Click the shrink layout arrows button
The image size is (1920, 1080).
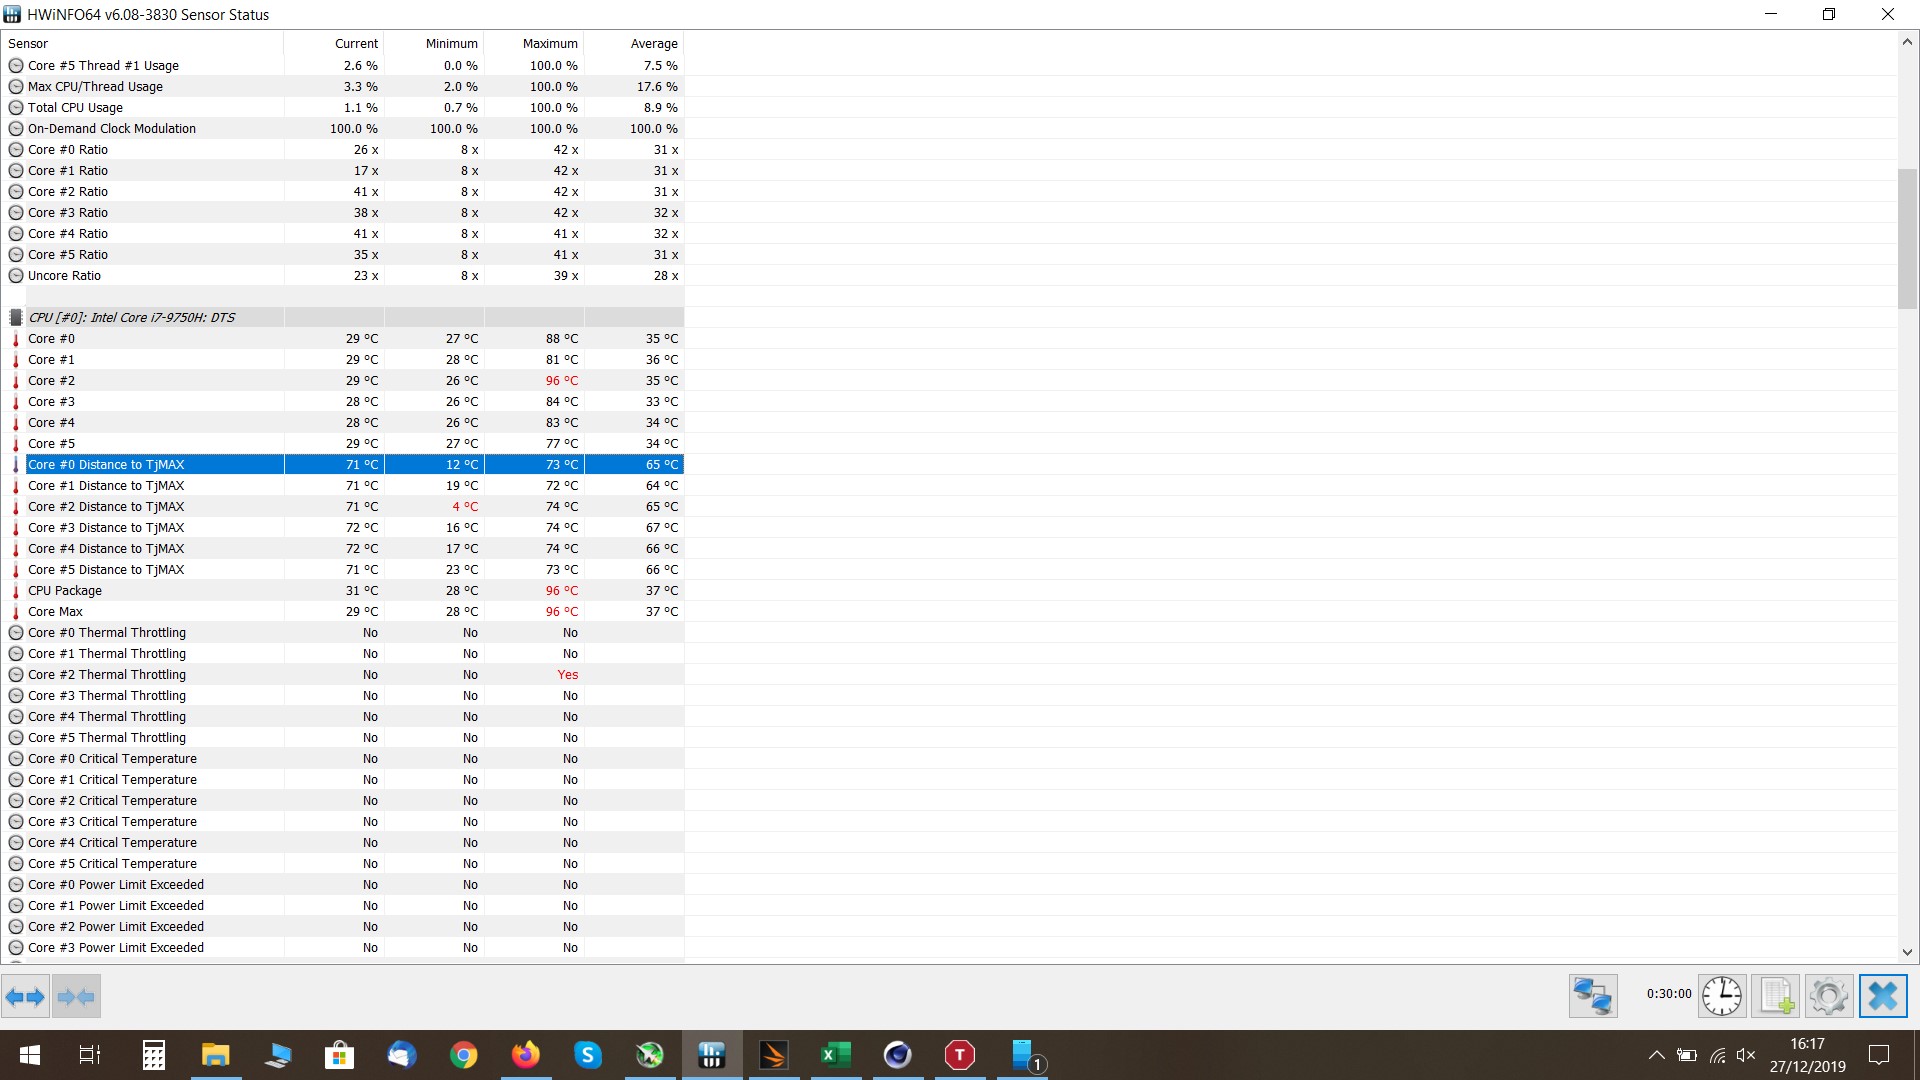[76, 996]
